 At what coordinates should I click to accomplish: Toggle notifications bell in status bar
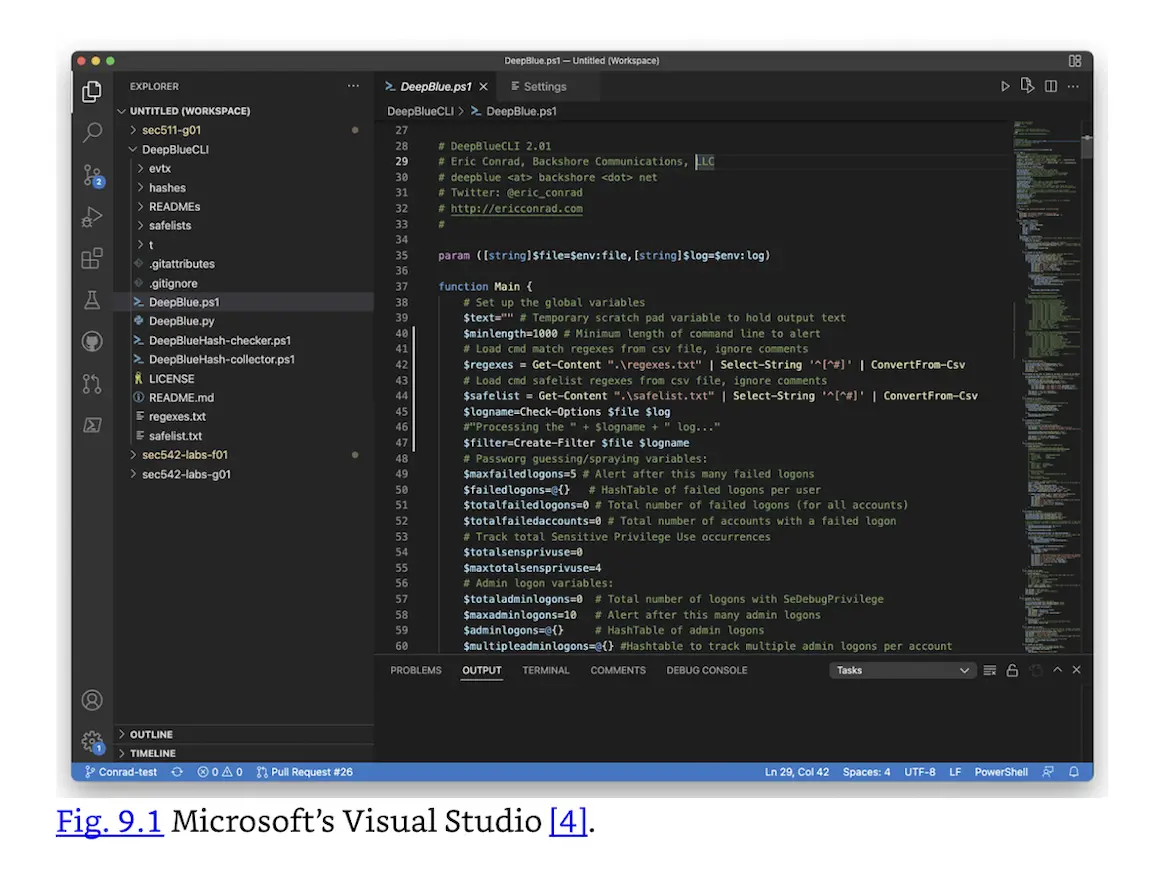point(1074,772)
